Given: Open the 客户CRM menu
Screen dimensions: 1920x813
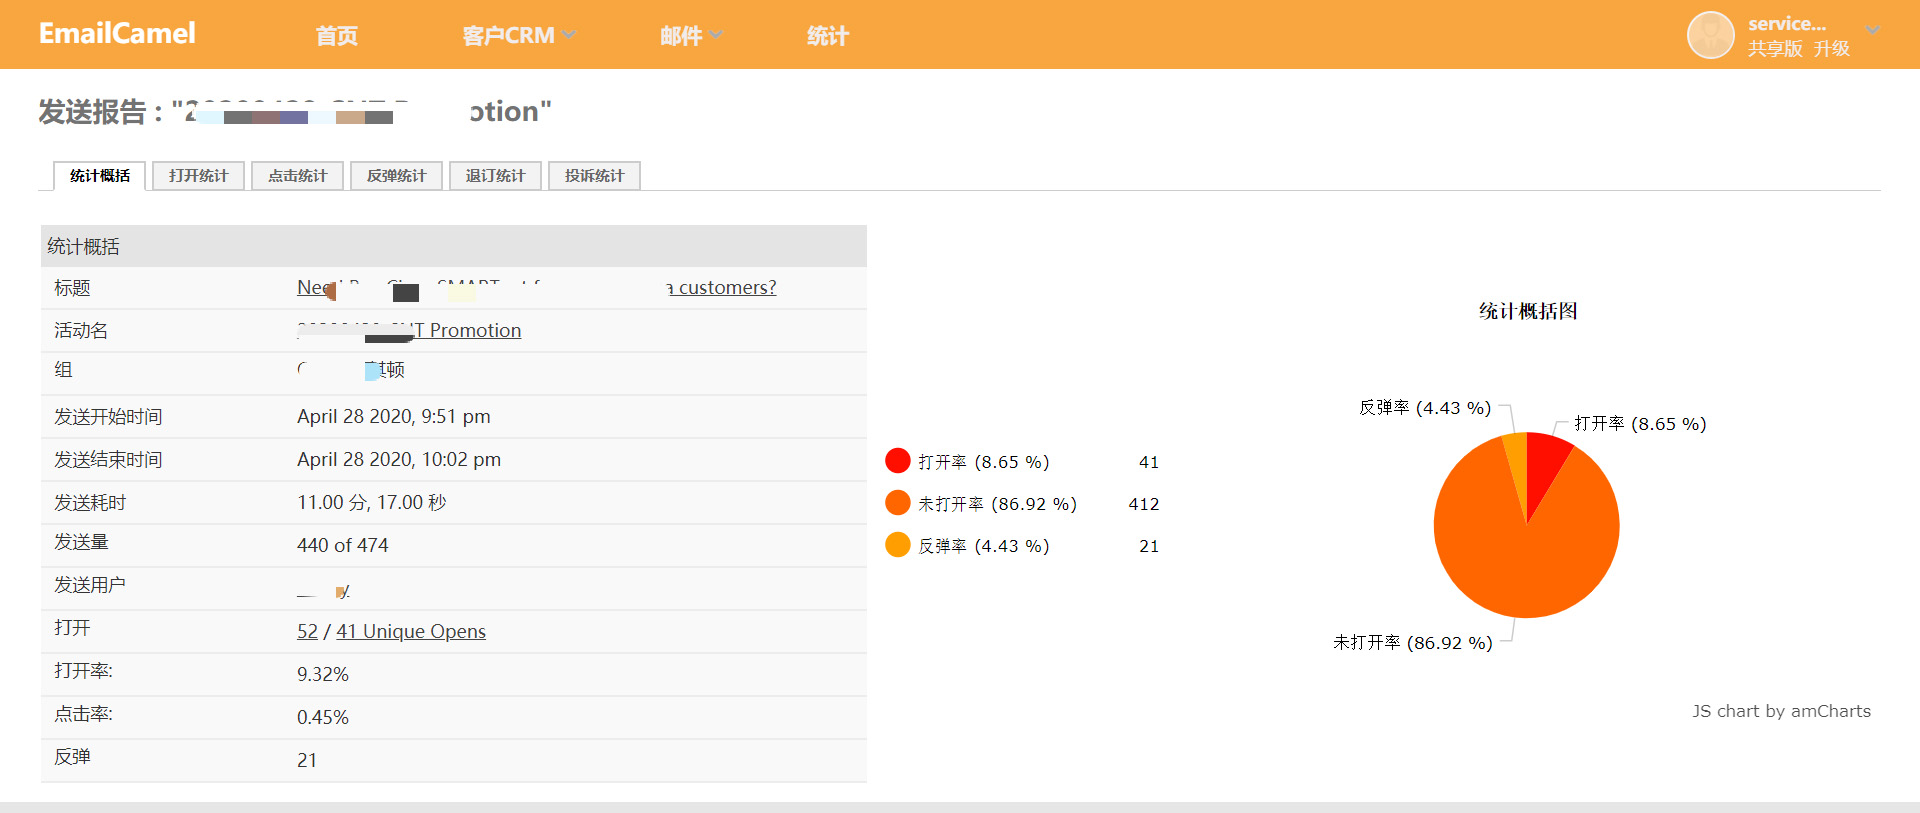Looking at the screenshot, I should point(508,36).
